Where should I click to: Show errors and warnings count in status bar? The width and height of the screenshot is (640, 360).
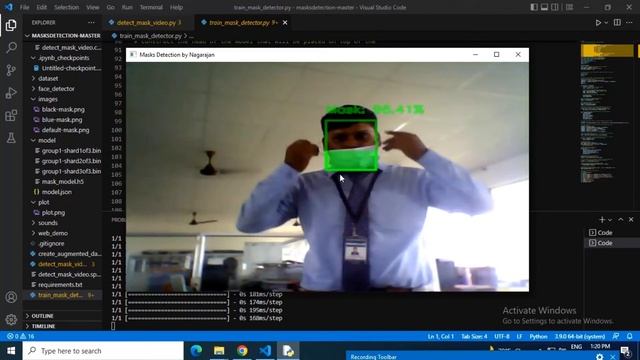tap(20, 336)
